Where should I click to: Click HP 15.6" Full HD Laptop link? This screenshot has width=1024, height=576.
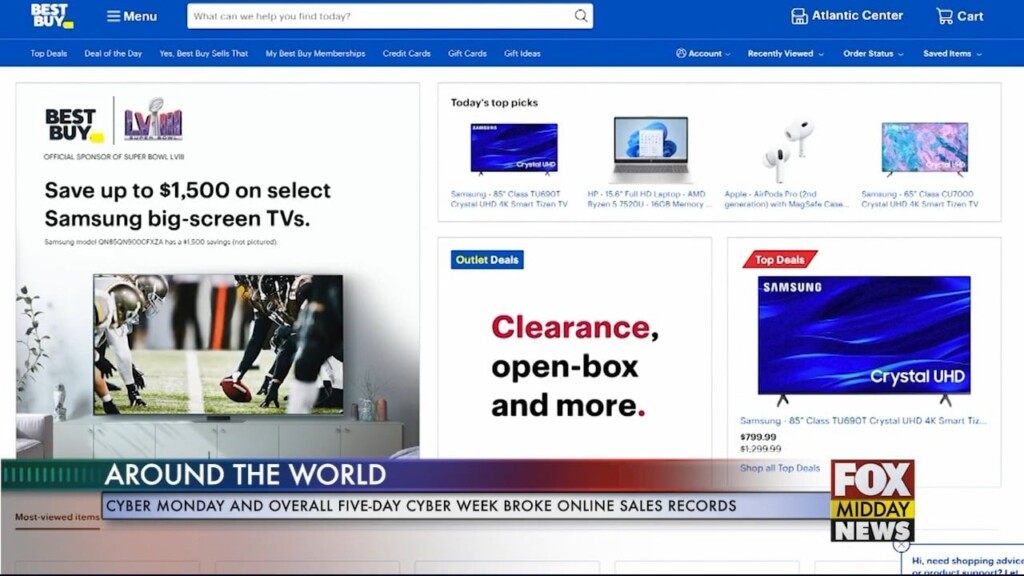coord(647,199)
